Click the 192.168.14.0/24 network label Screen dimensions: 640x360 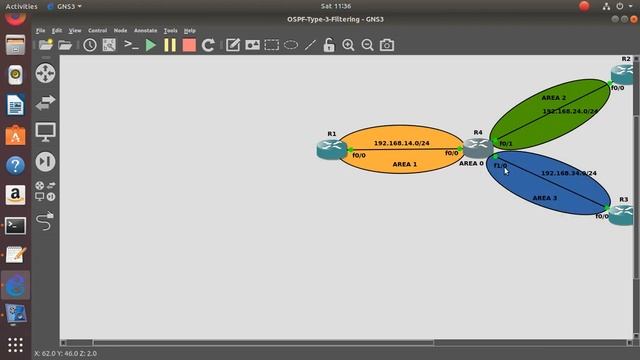click(x=402, y=143)
